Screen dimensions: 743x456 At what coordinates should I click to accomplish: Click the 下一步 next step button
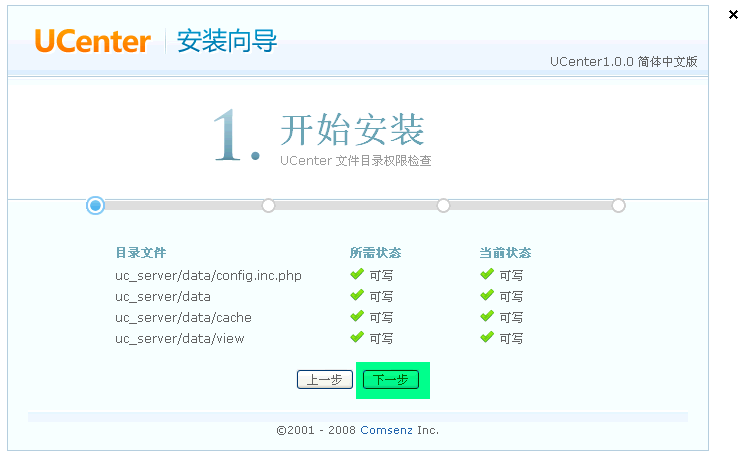click(x=391, y=380)
